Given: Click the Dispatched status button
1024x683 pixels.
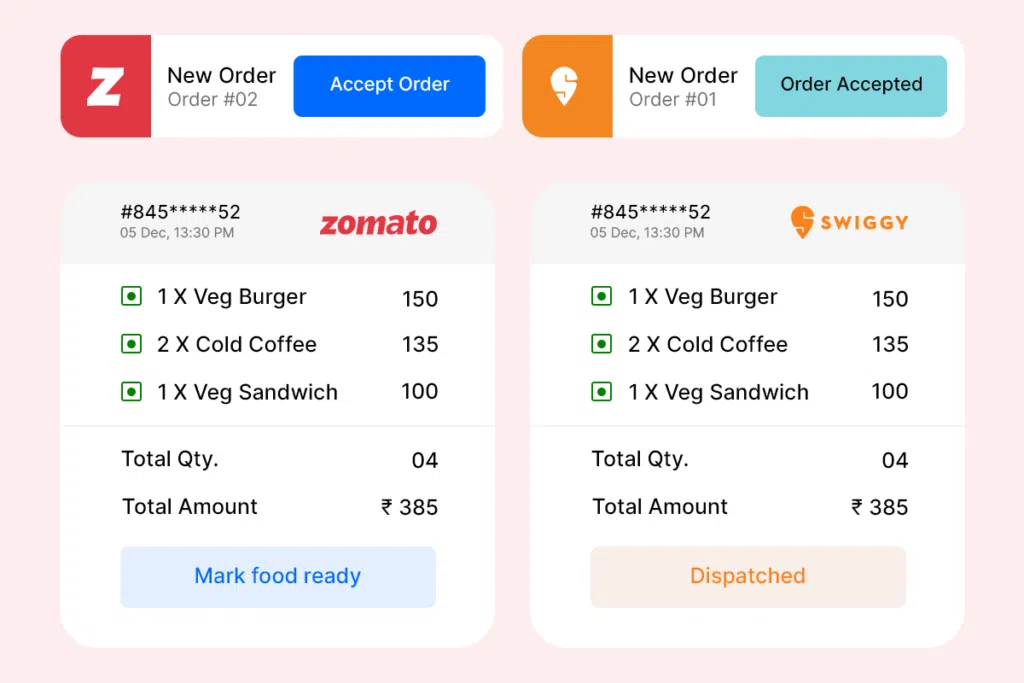Looking at the screenshot, I should [x=748, y=577].
